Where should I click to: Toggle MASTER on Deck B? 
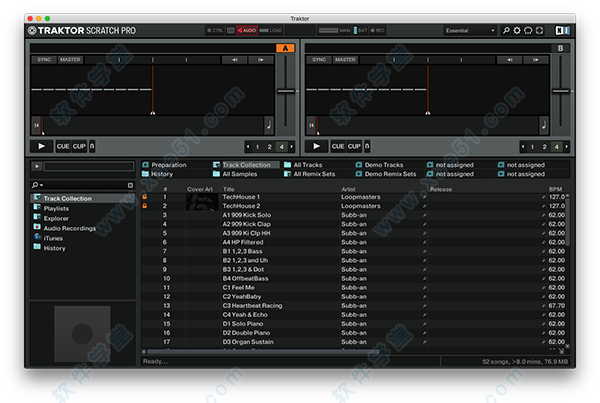[345, 60]
